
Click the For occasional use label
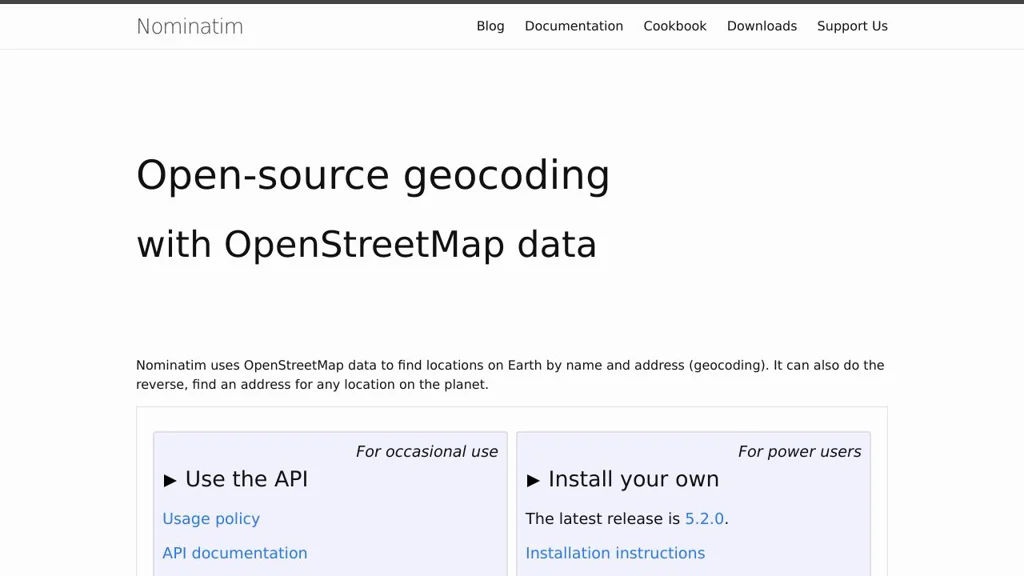(x=426, y=451)
